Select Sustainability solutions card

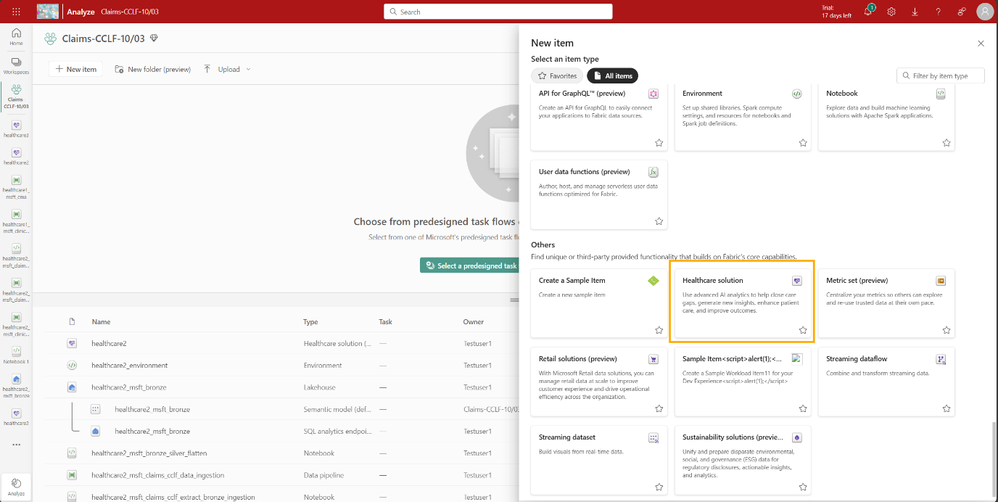coord(743,460)
